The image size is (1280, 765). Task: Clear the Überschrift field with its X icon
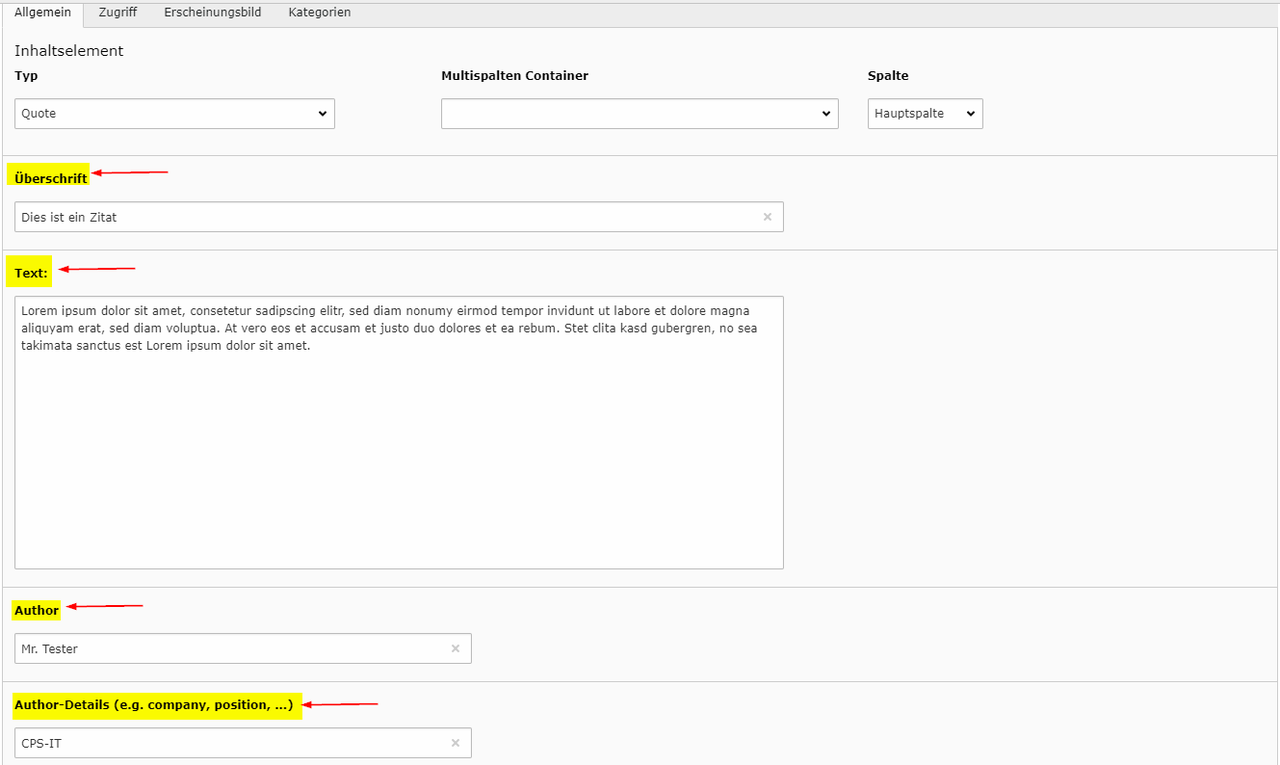(767, 217)
